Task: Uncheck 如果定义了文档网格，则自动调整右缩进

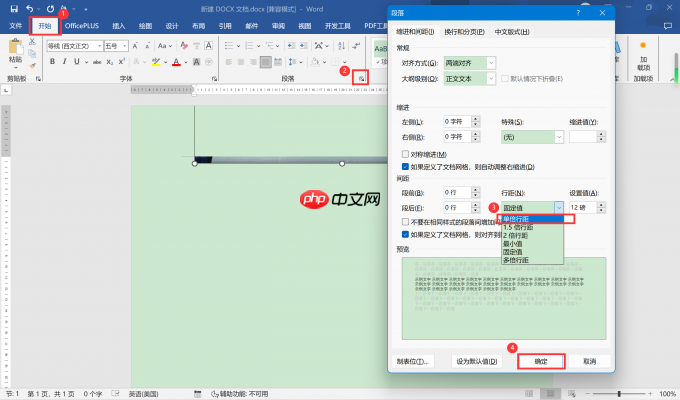Action: click(x=405, y=167)
